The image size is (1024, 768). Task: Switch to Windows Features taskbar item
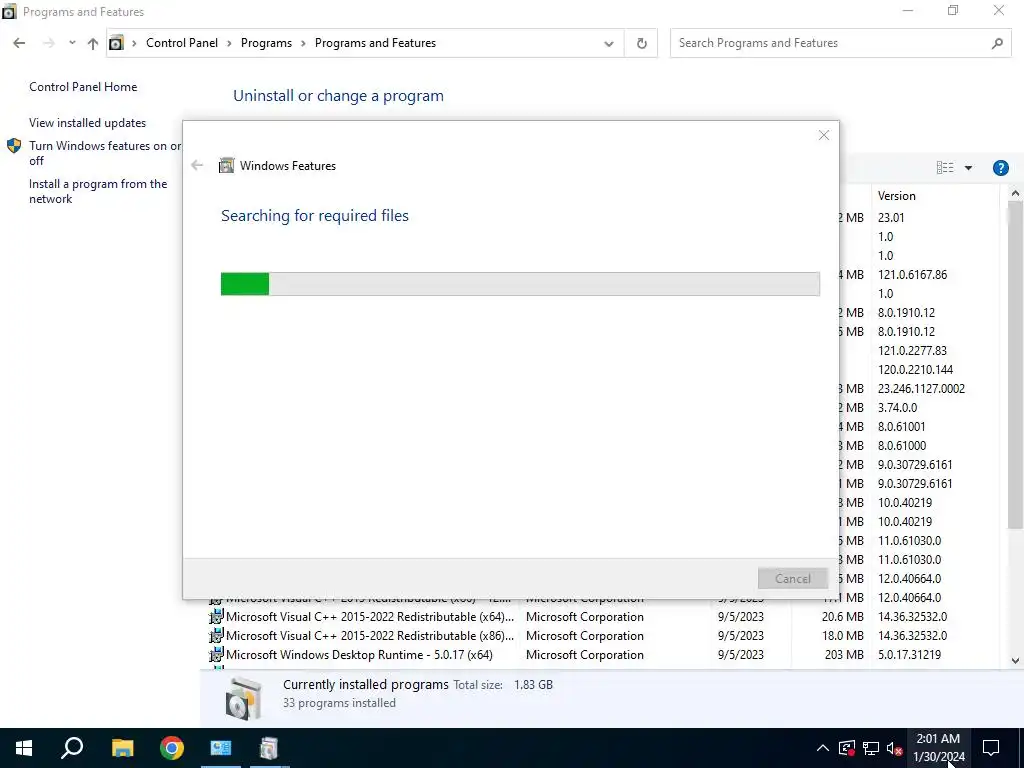tap(269, 748)
